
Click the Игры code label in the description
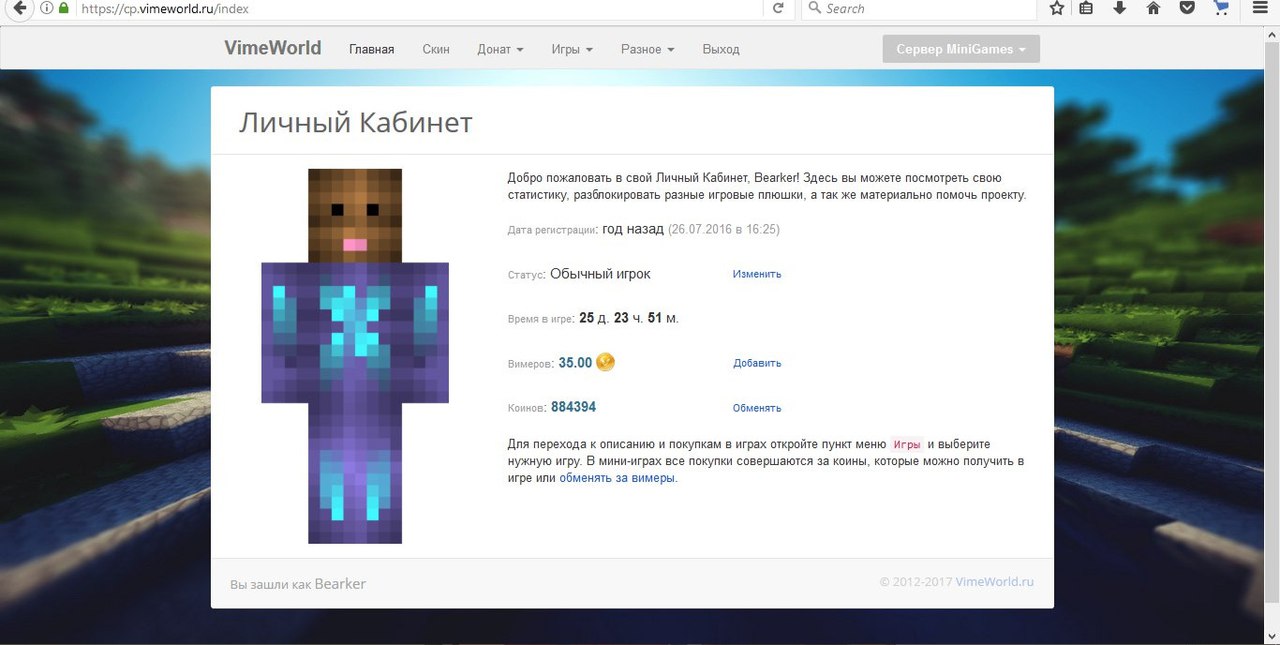(x=906, y=444)
